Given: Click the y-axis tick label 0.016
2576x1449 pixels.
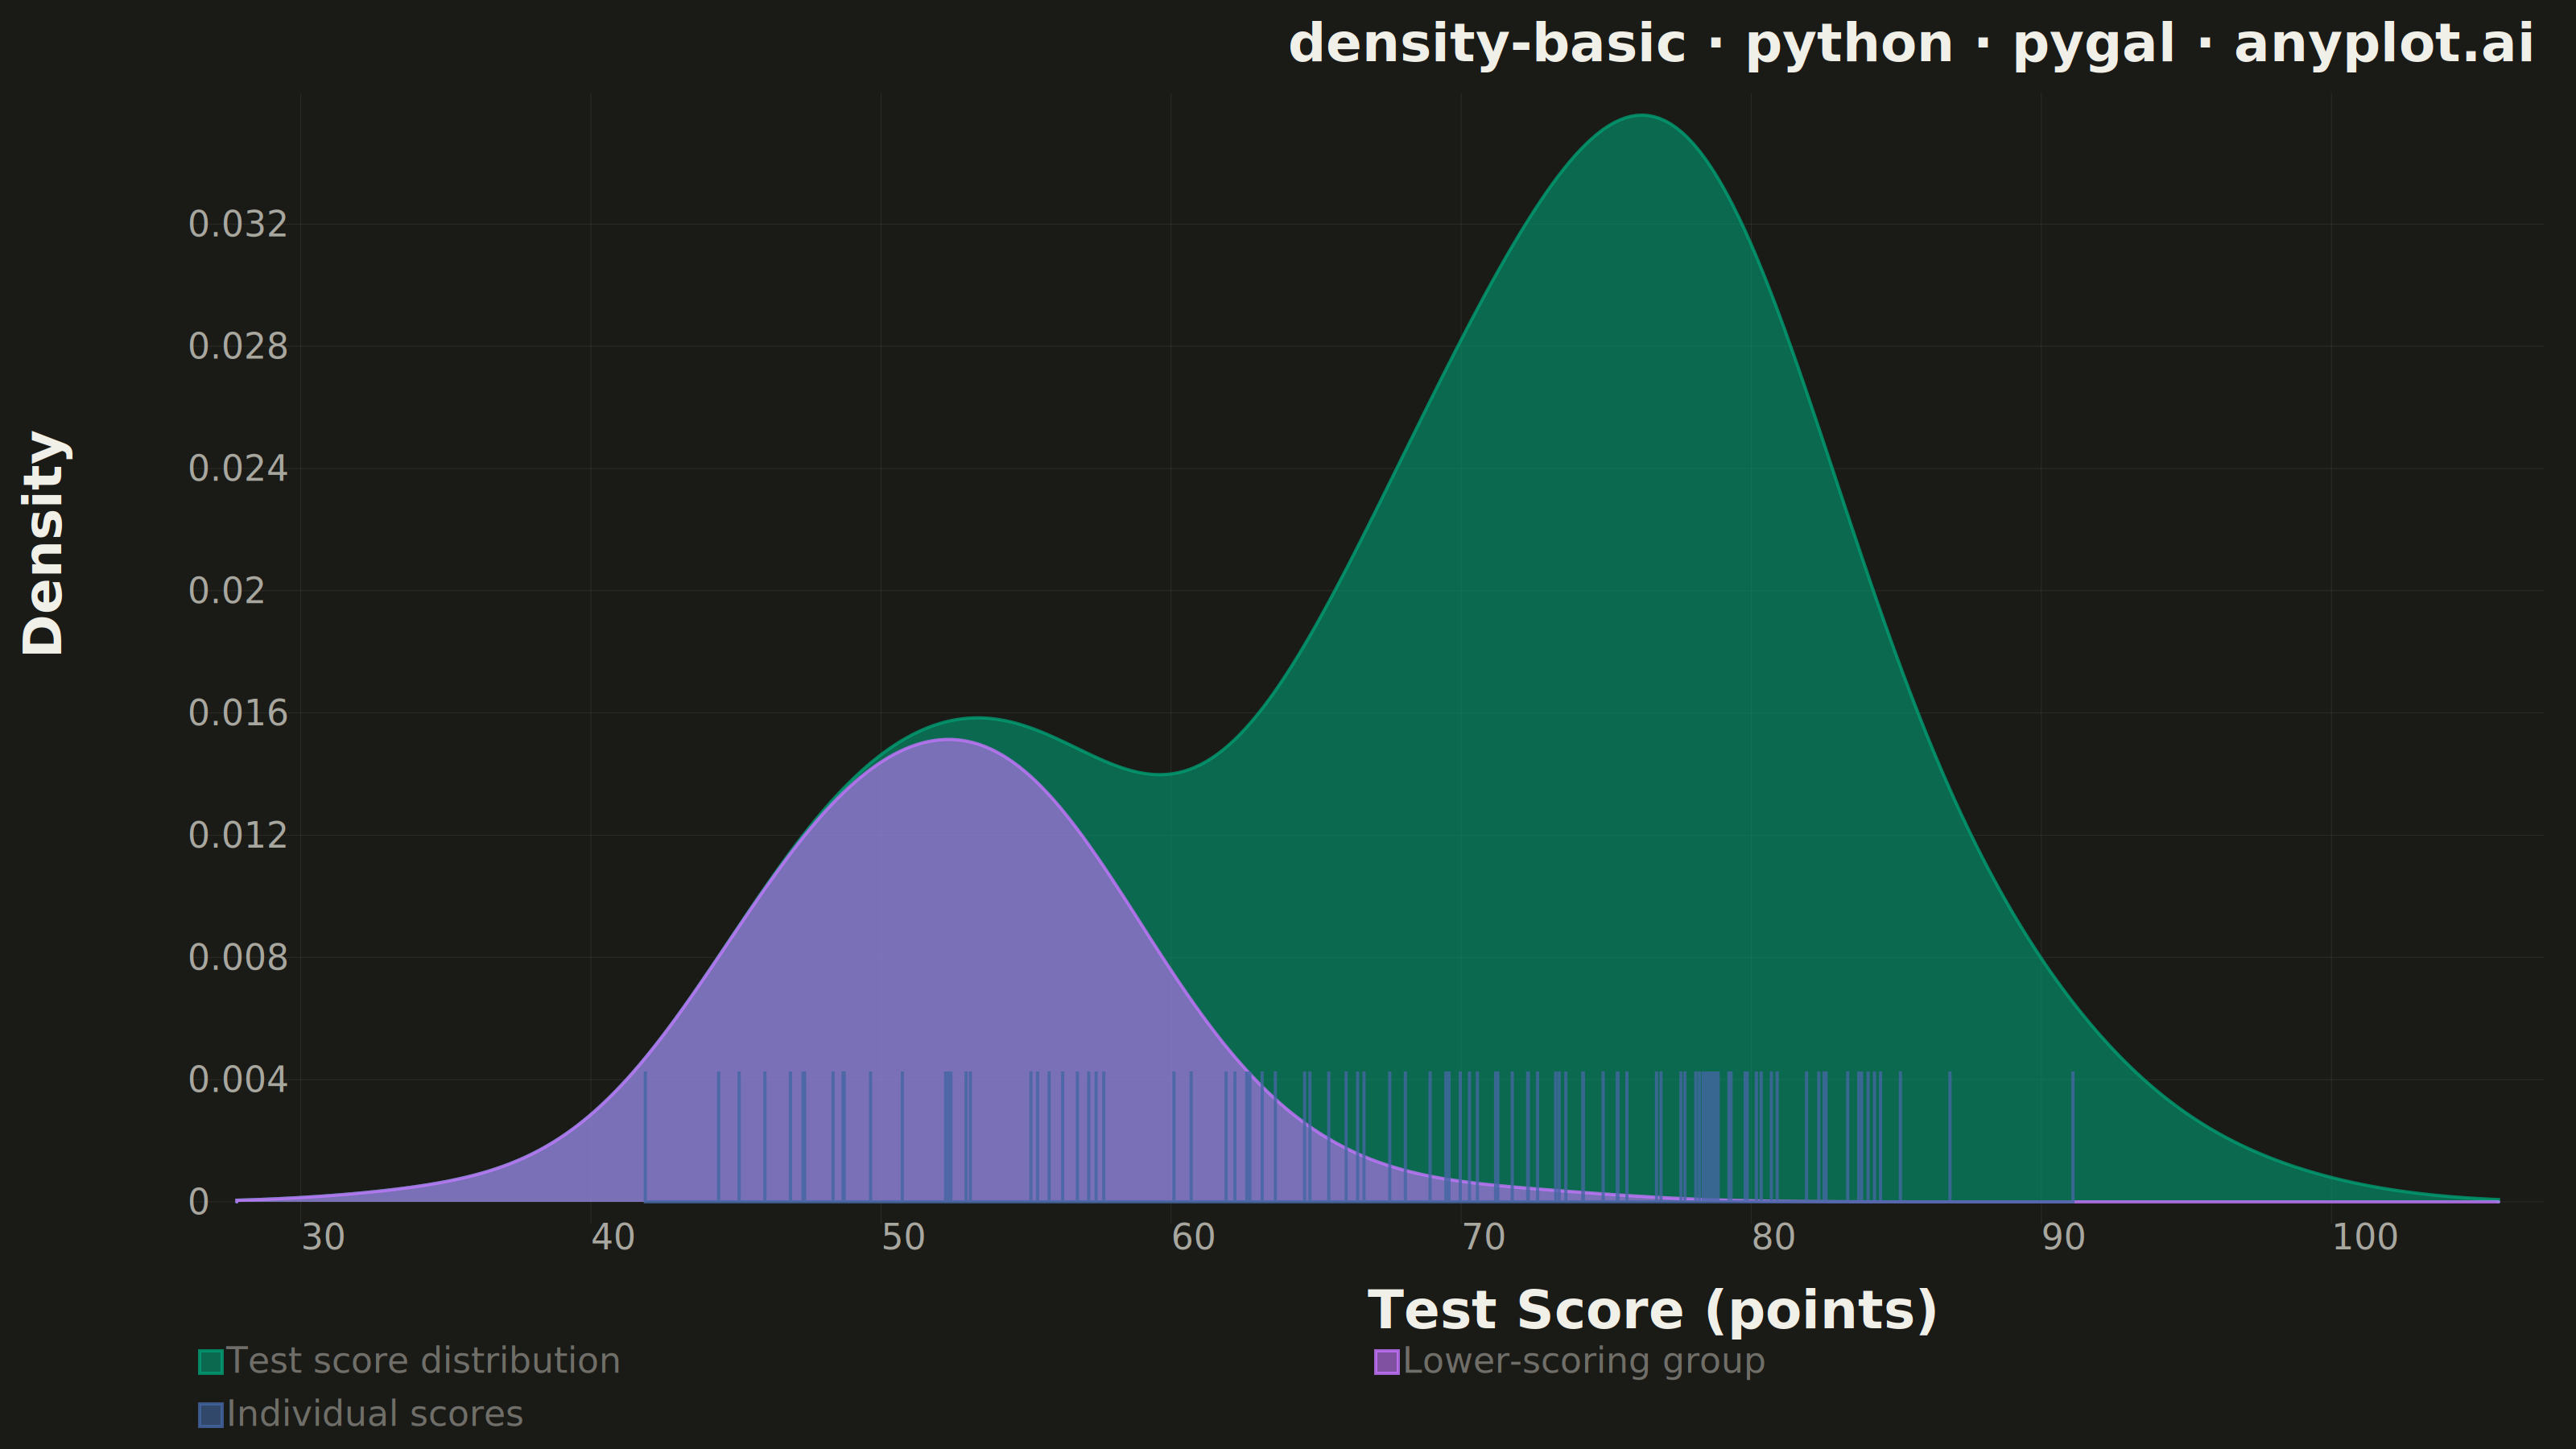Looking at the screenshot, I should click(238, 713).
